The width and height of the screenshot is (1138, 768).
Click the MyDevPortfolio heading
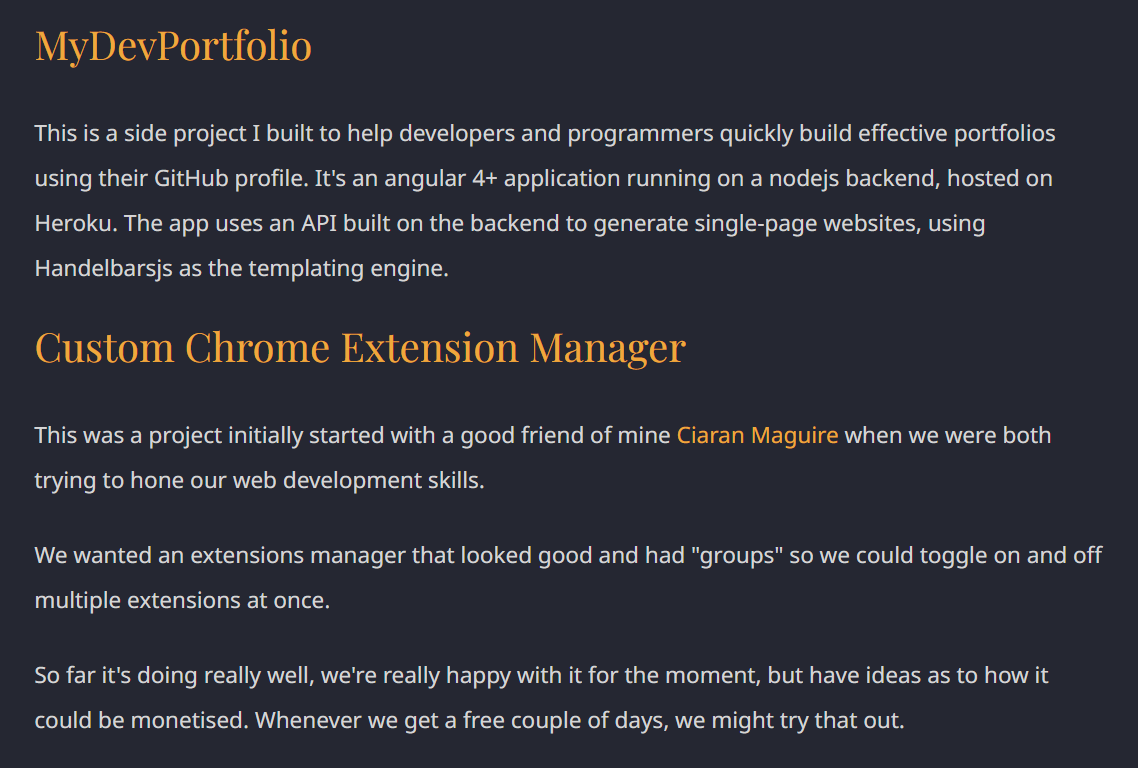pos(173,46)
